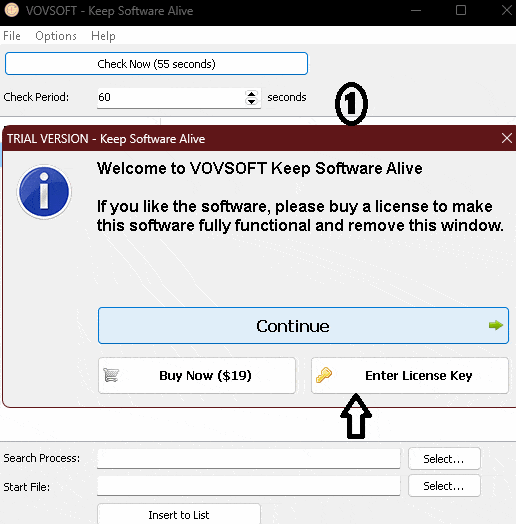529x524 pixels.
Task: Click the Search Process input field
Action: [249, 459]
